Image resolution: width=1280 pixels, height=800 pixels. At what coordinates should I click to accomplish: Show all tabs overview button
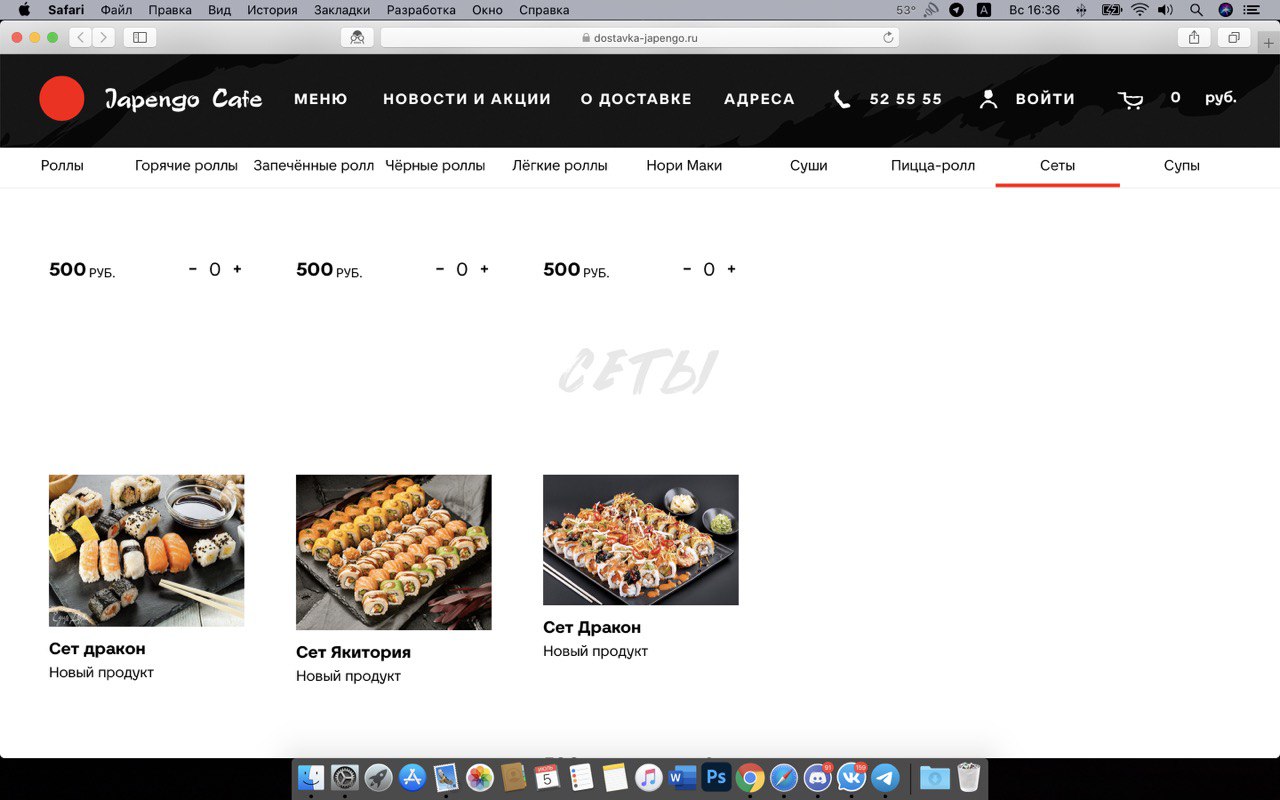coord(1234,37)
